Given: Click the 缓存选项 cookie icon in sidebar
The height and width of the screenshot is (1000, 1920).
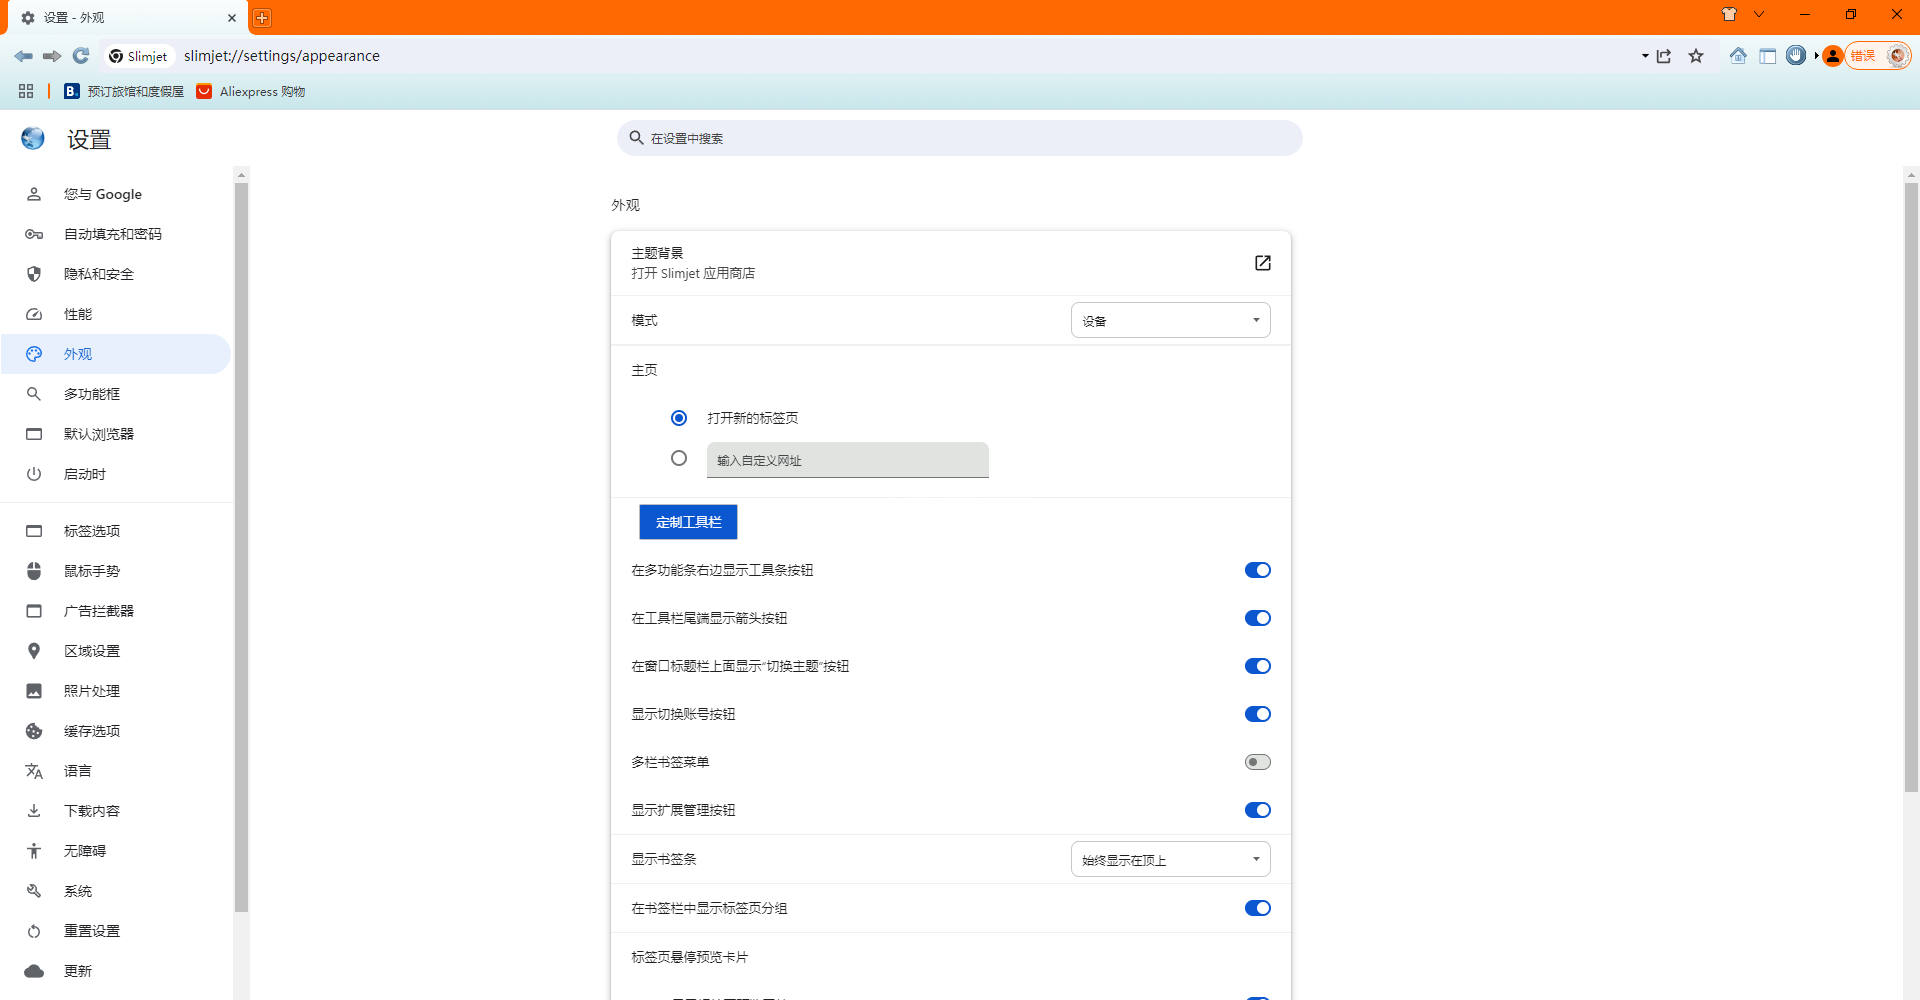Looking at the screenshot, I should tap(34, 731).
